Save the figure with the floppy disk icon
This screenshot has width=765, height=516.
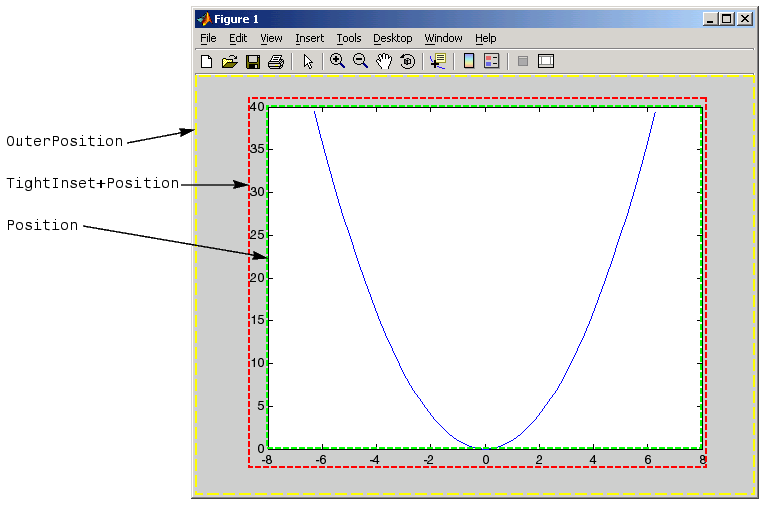click(253, 62)
